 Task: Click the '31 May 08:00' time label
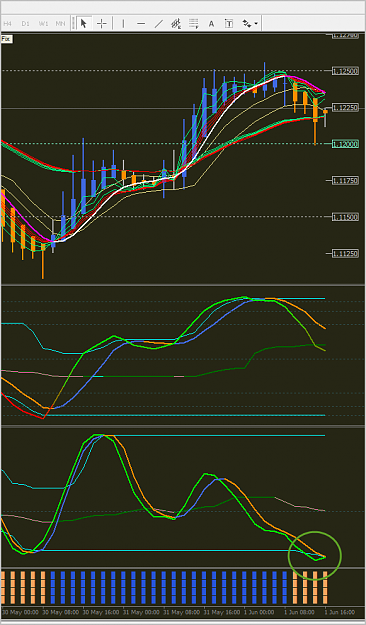(x=181, y=612)
